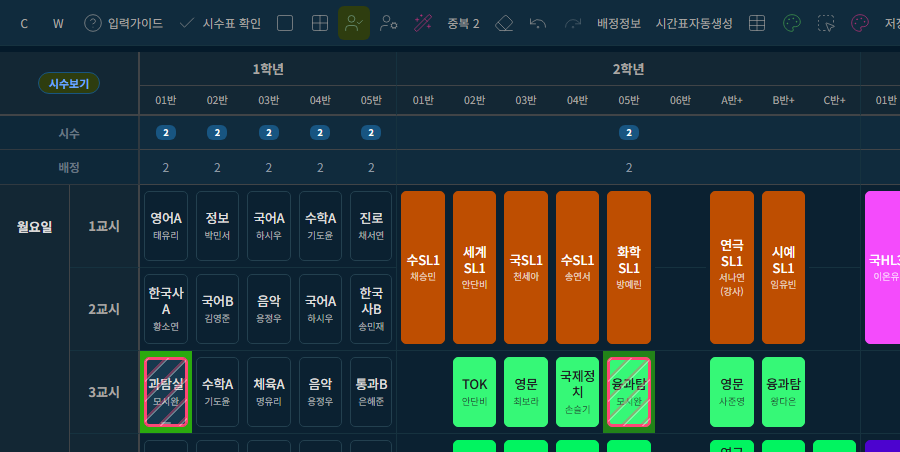900x452 pixels.
Task: Select the green 융과탐 왕다은 card
Action: (x=783, y=392)
